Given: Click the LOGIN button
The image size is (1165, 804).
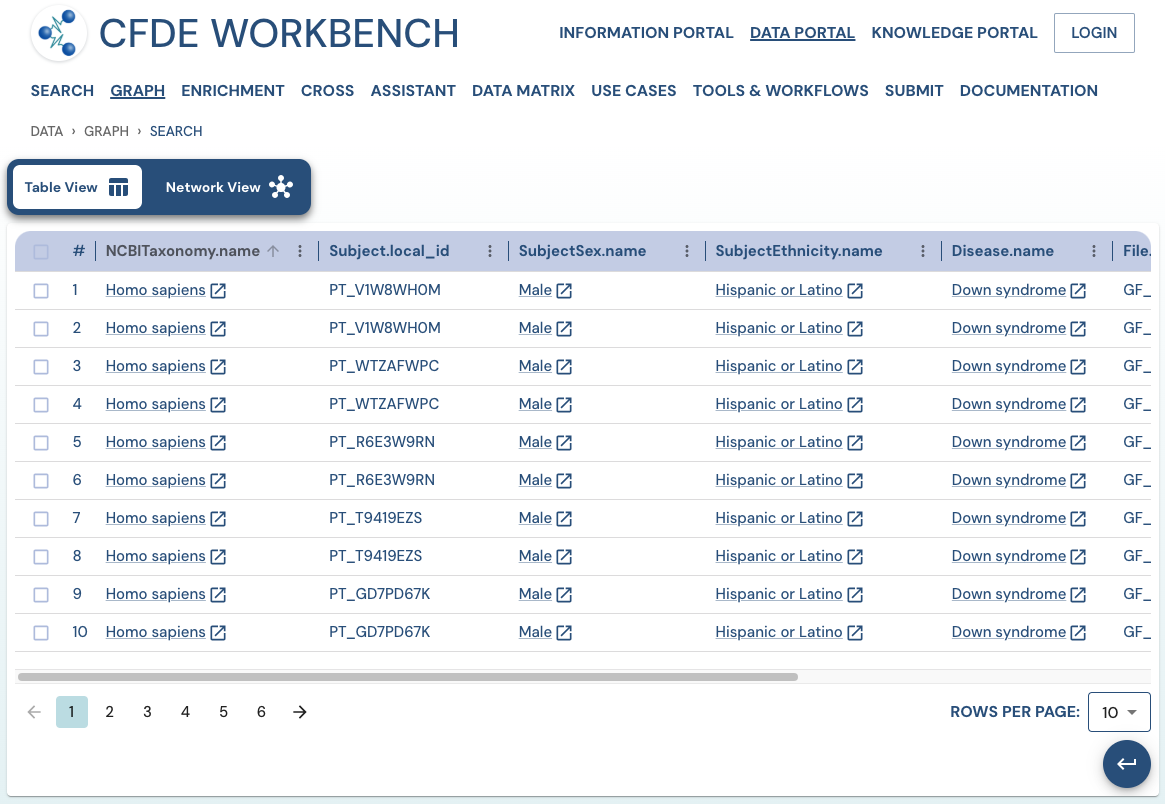Looking at the screenshot, I should coord(1093,32).
